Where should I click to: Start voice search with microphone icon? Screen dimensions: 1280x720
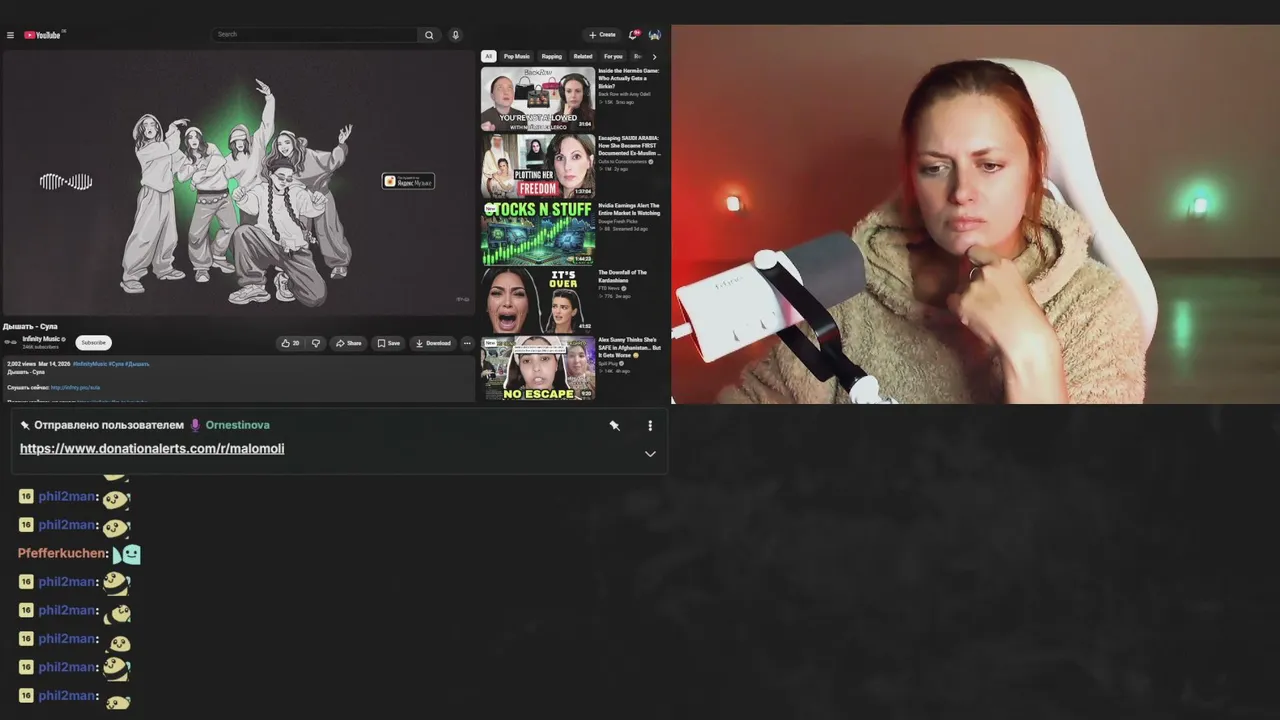click(456, 35)
